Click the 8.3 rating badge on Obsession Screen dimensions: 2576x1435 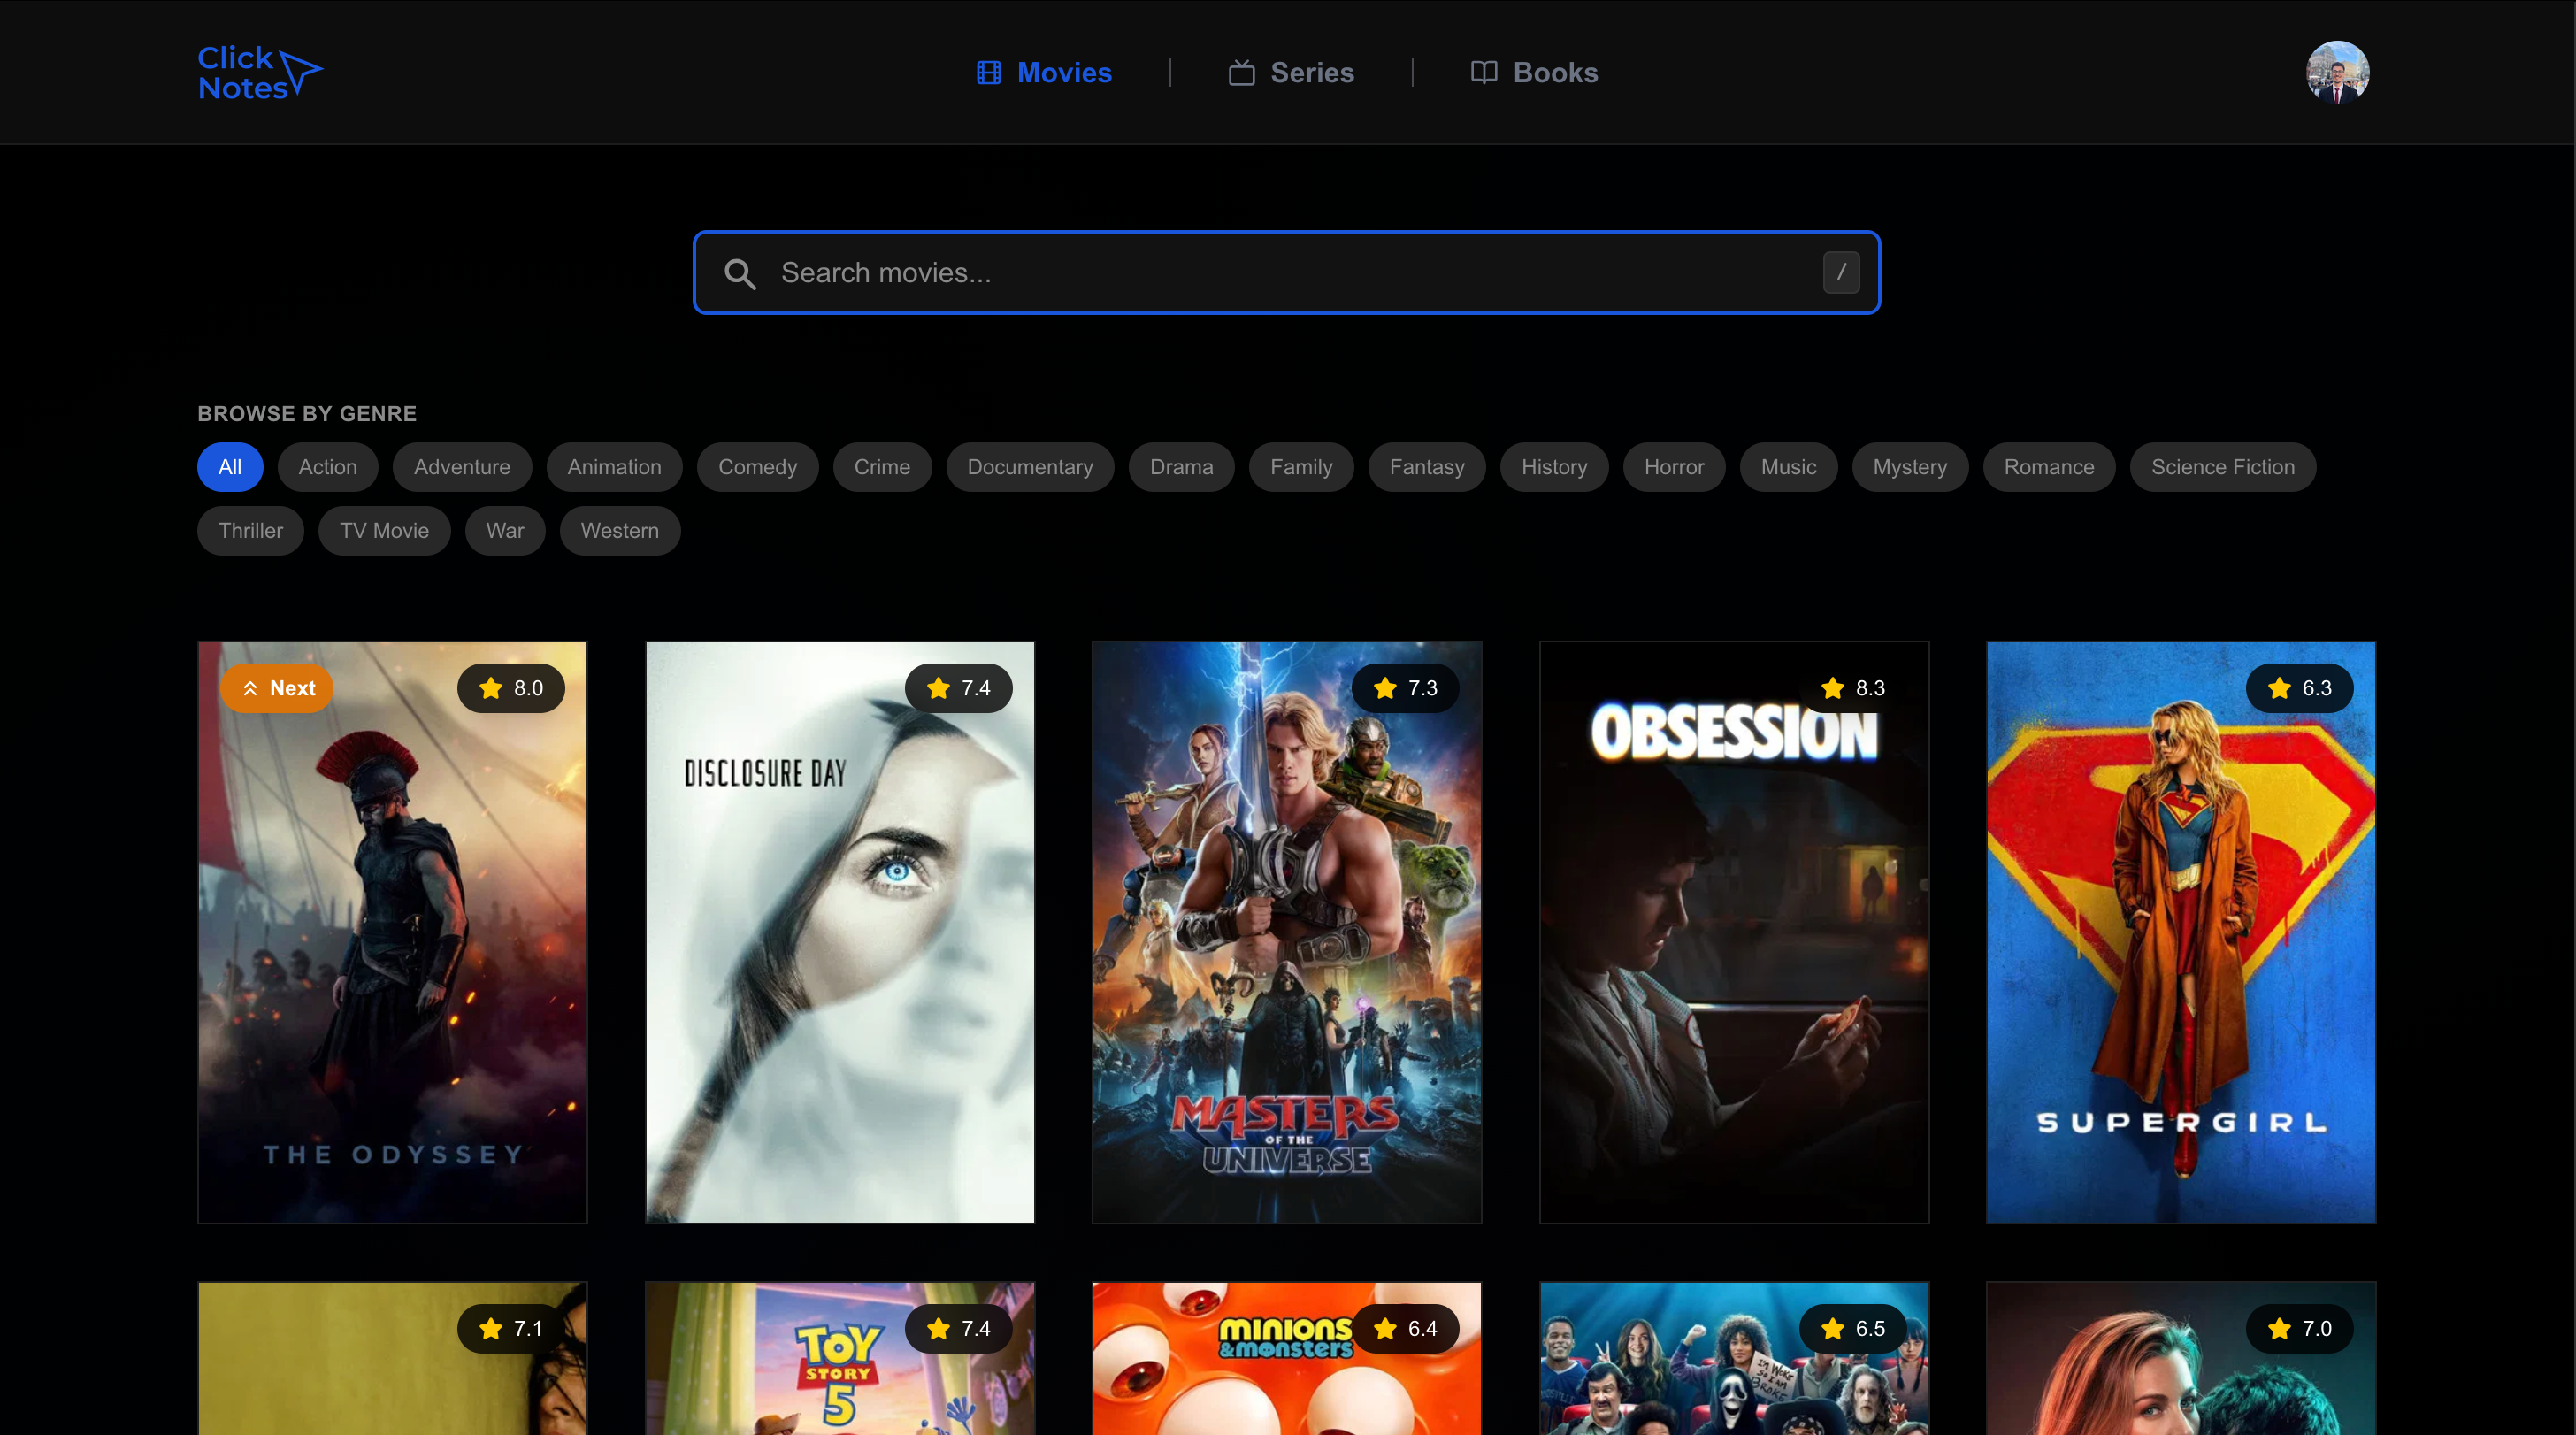[1853, 688]
